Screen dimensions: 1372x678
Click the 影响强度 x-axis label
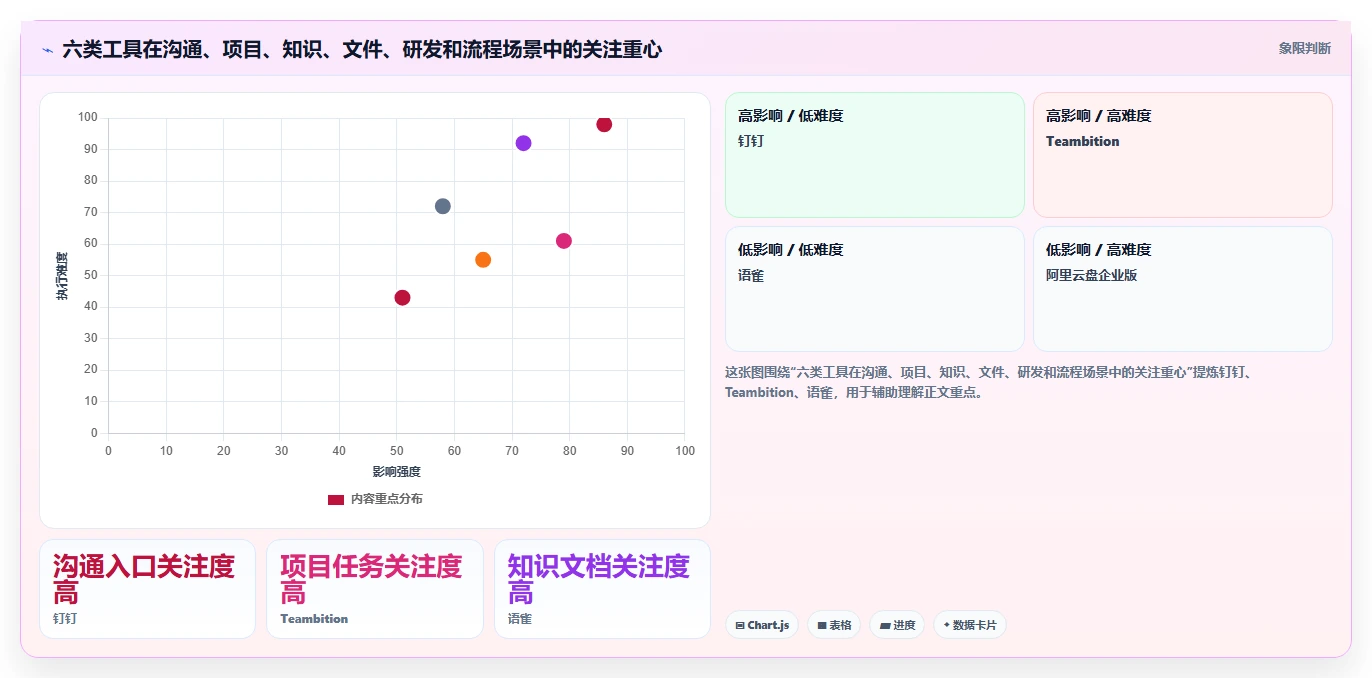(x=397, y=471)
